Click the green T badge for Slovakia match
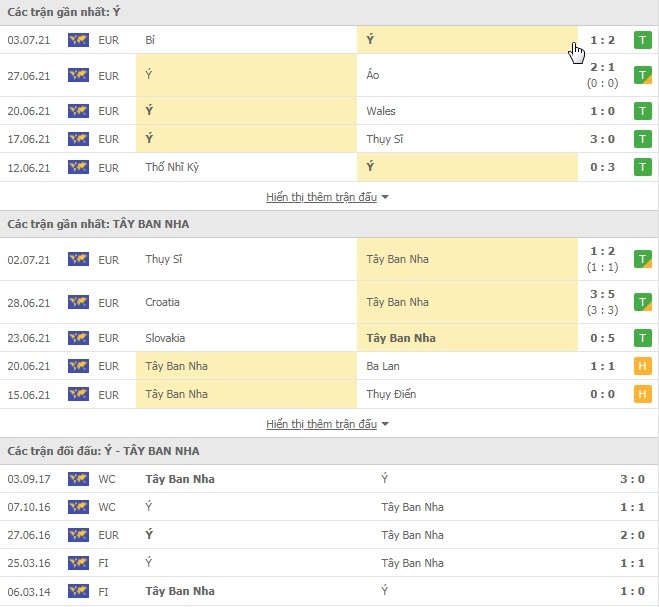This screenshot has height=607, width=659. [643, 338]
